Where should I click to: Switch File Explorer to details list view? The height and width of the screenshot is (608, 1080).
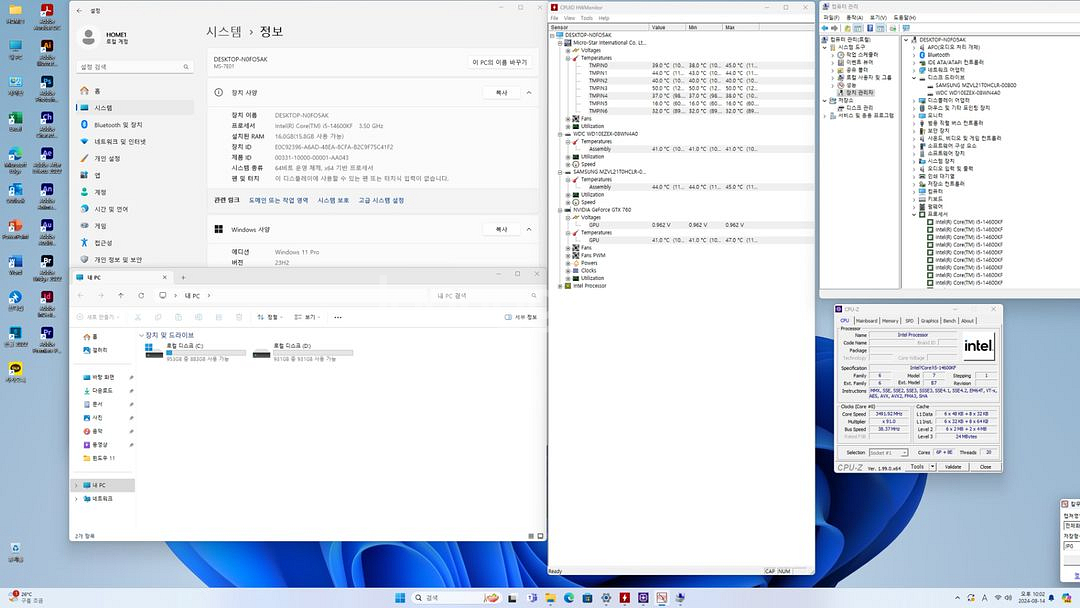[x=530, y=536]
